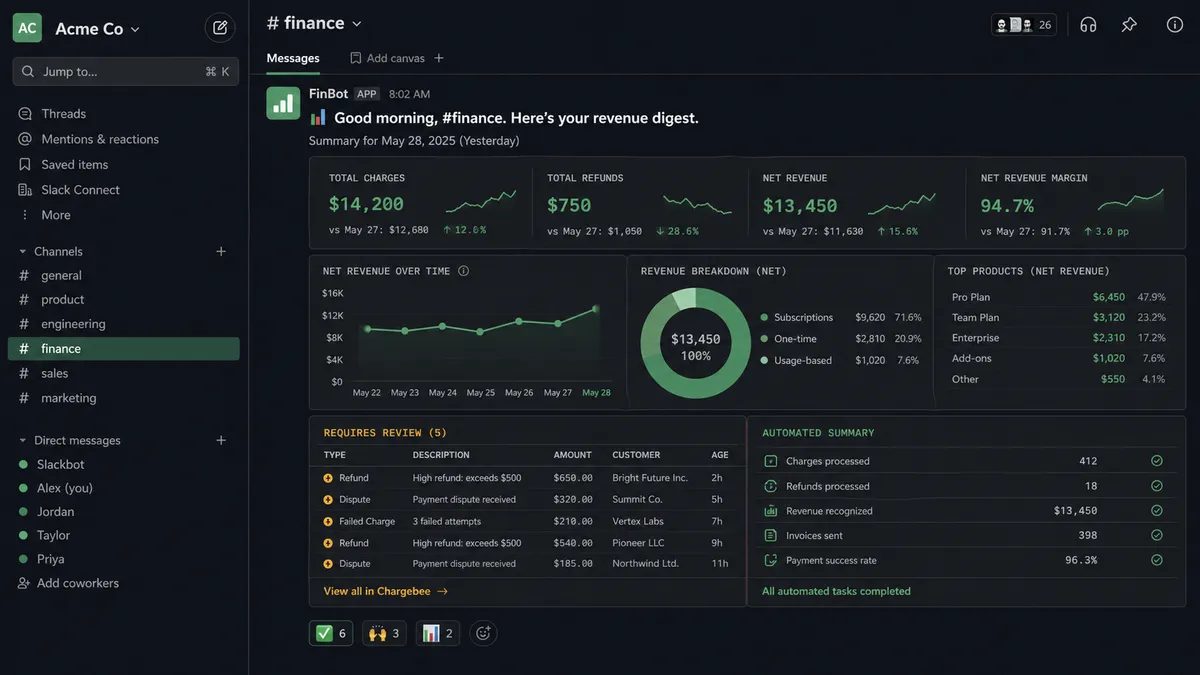1200x675 pixels.
Task: Toggle the bar chart reaction with 2
Action: coord(438,633)
